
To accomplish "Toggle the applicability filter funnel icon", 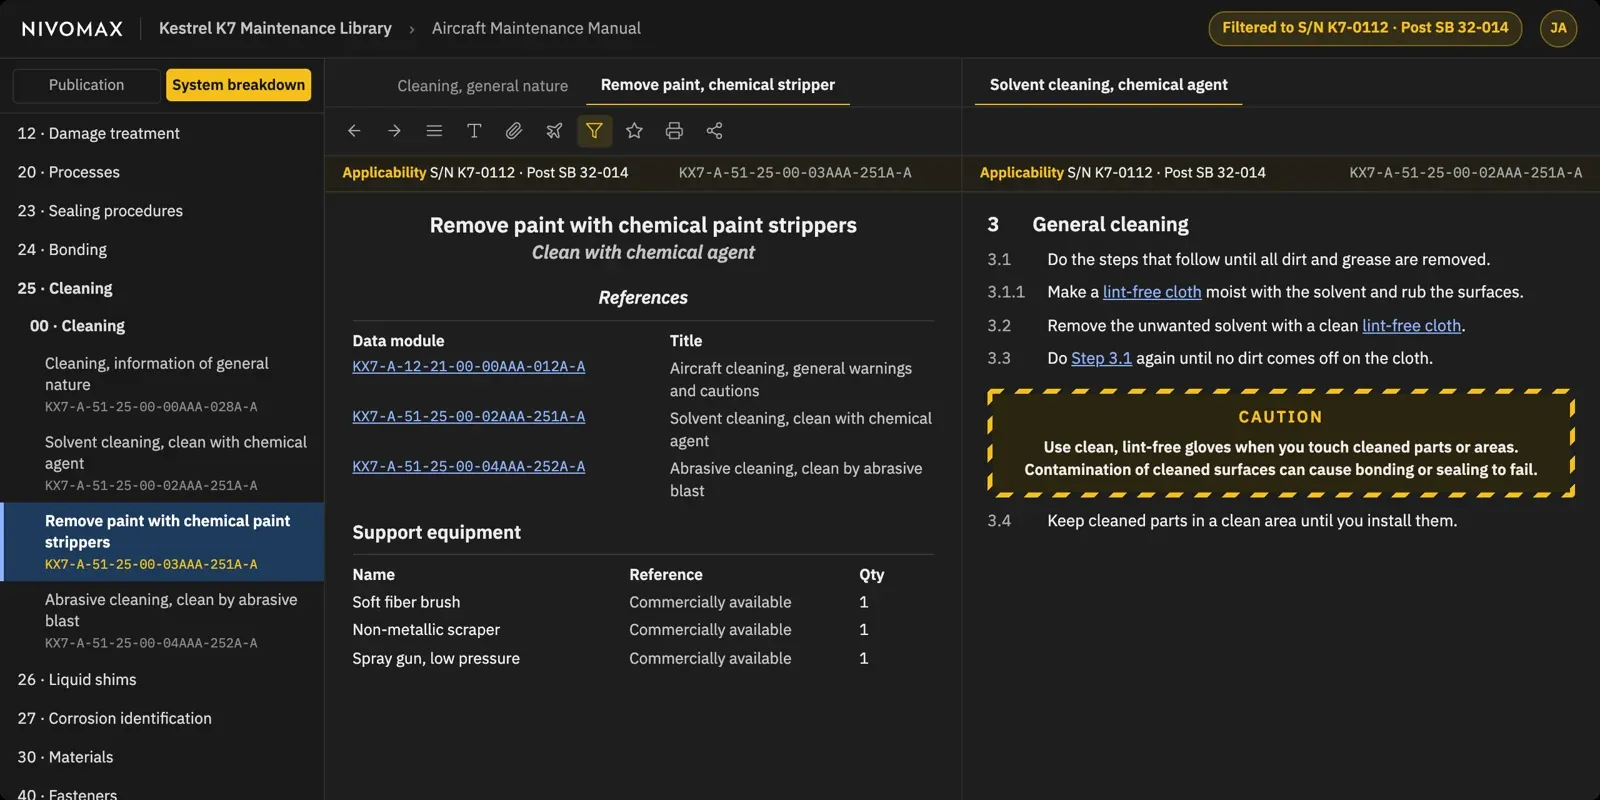I will tap(594, 131).
